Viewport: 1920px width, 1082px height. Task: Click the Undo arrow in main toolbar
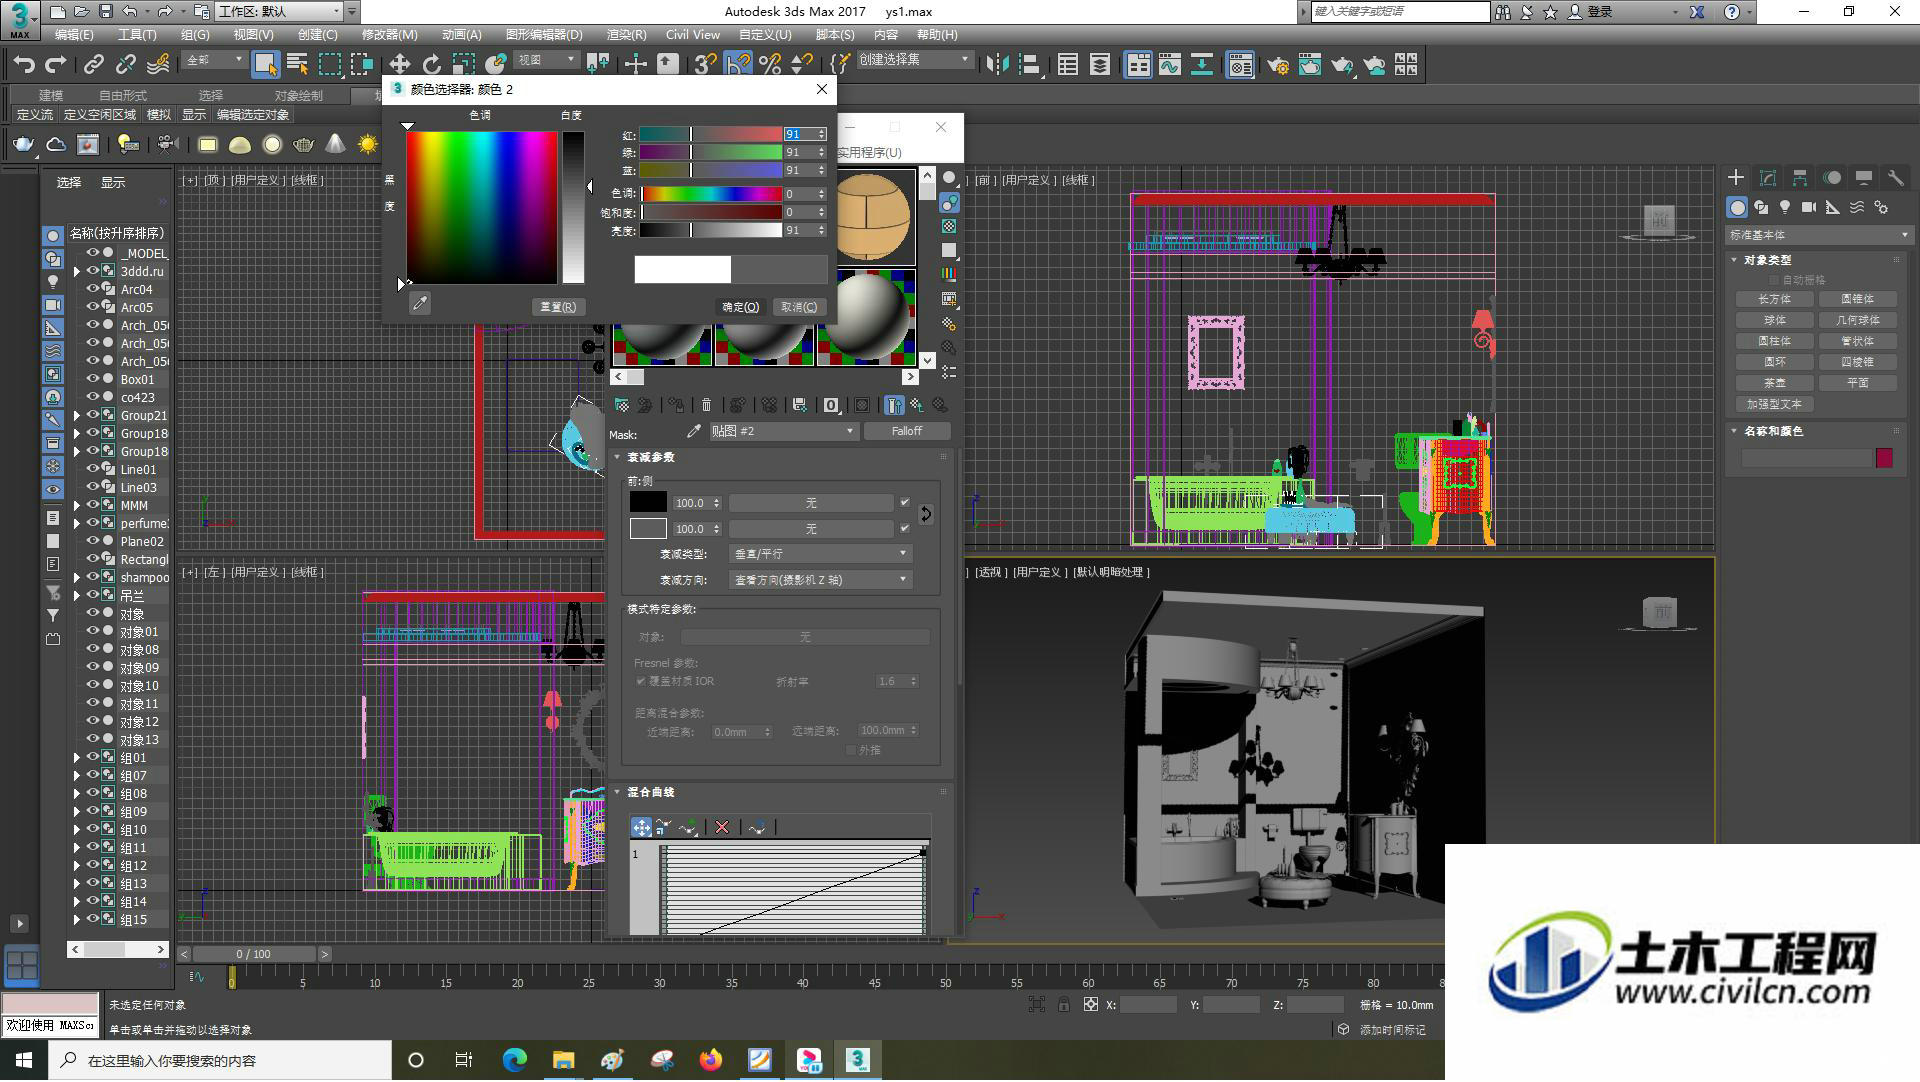click(24, 65)
